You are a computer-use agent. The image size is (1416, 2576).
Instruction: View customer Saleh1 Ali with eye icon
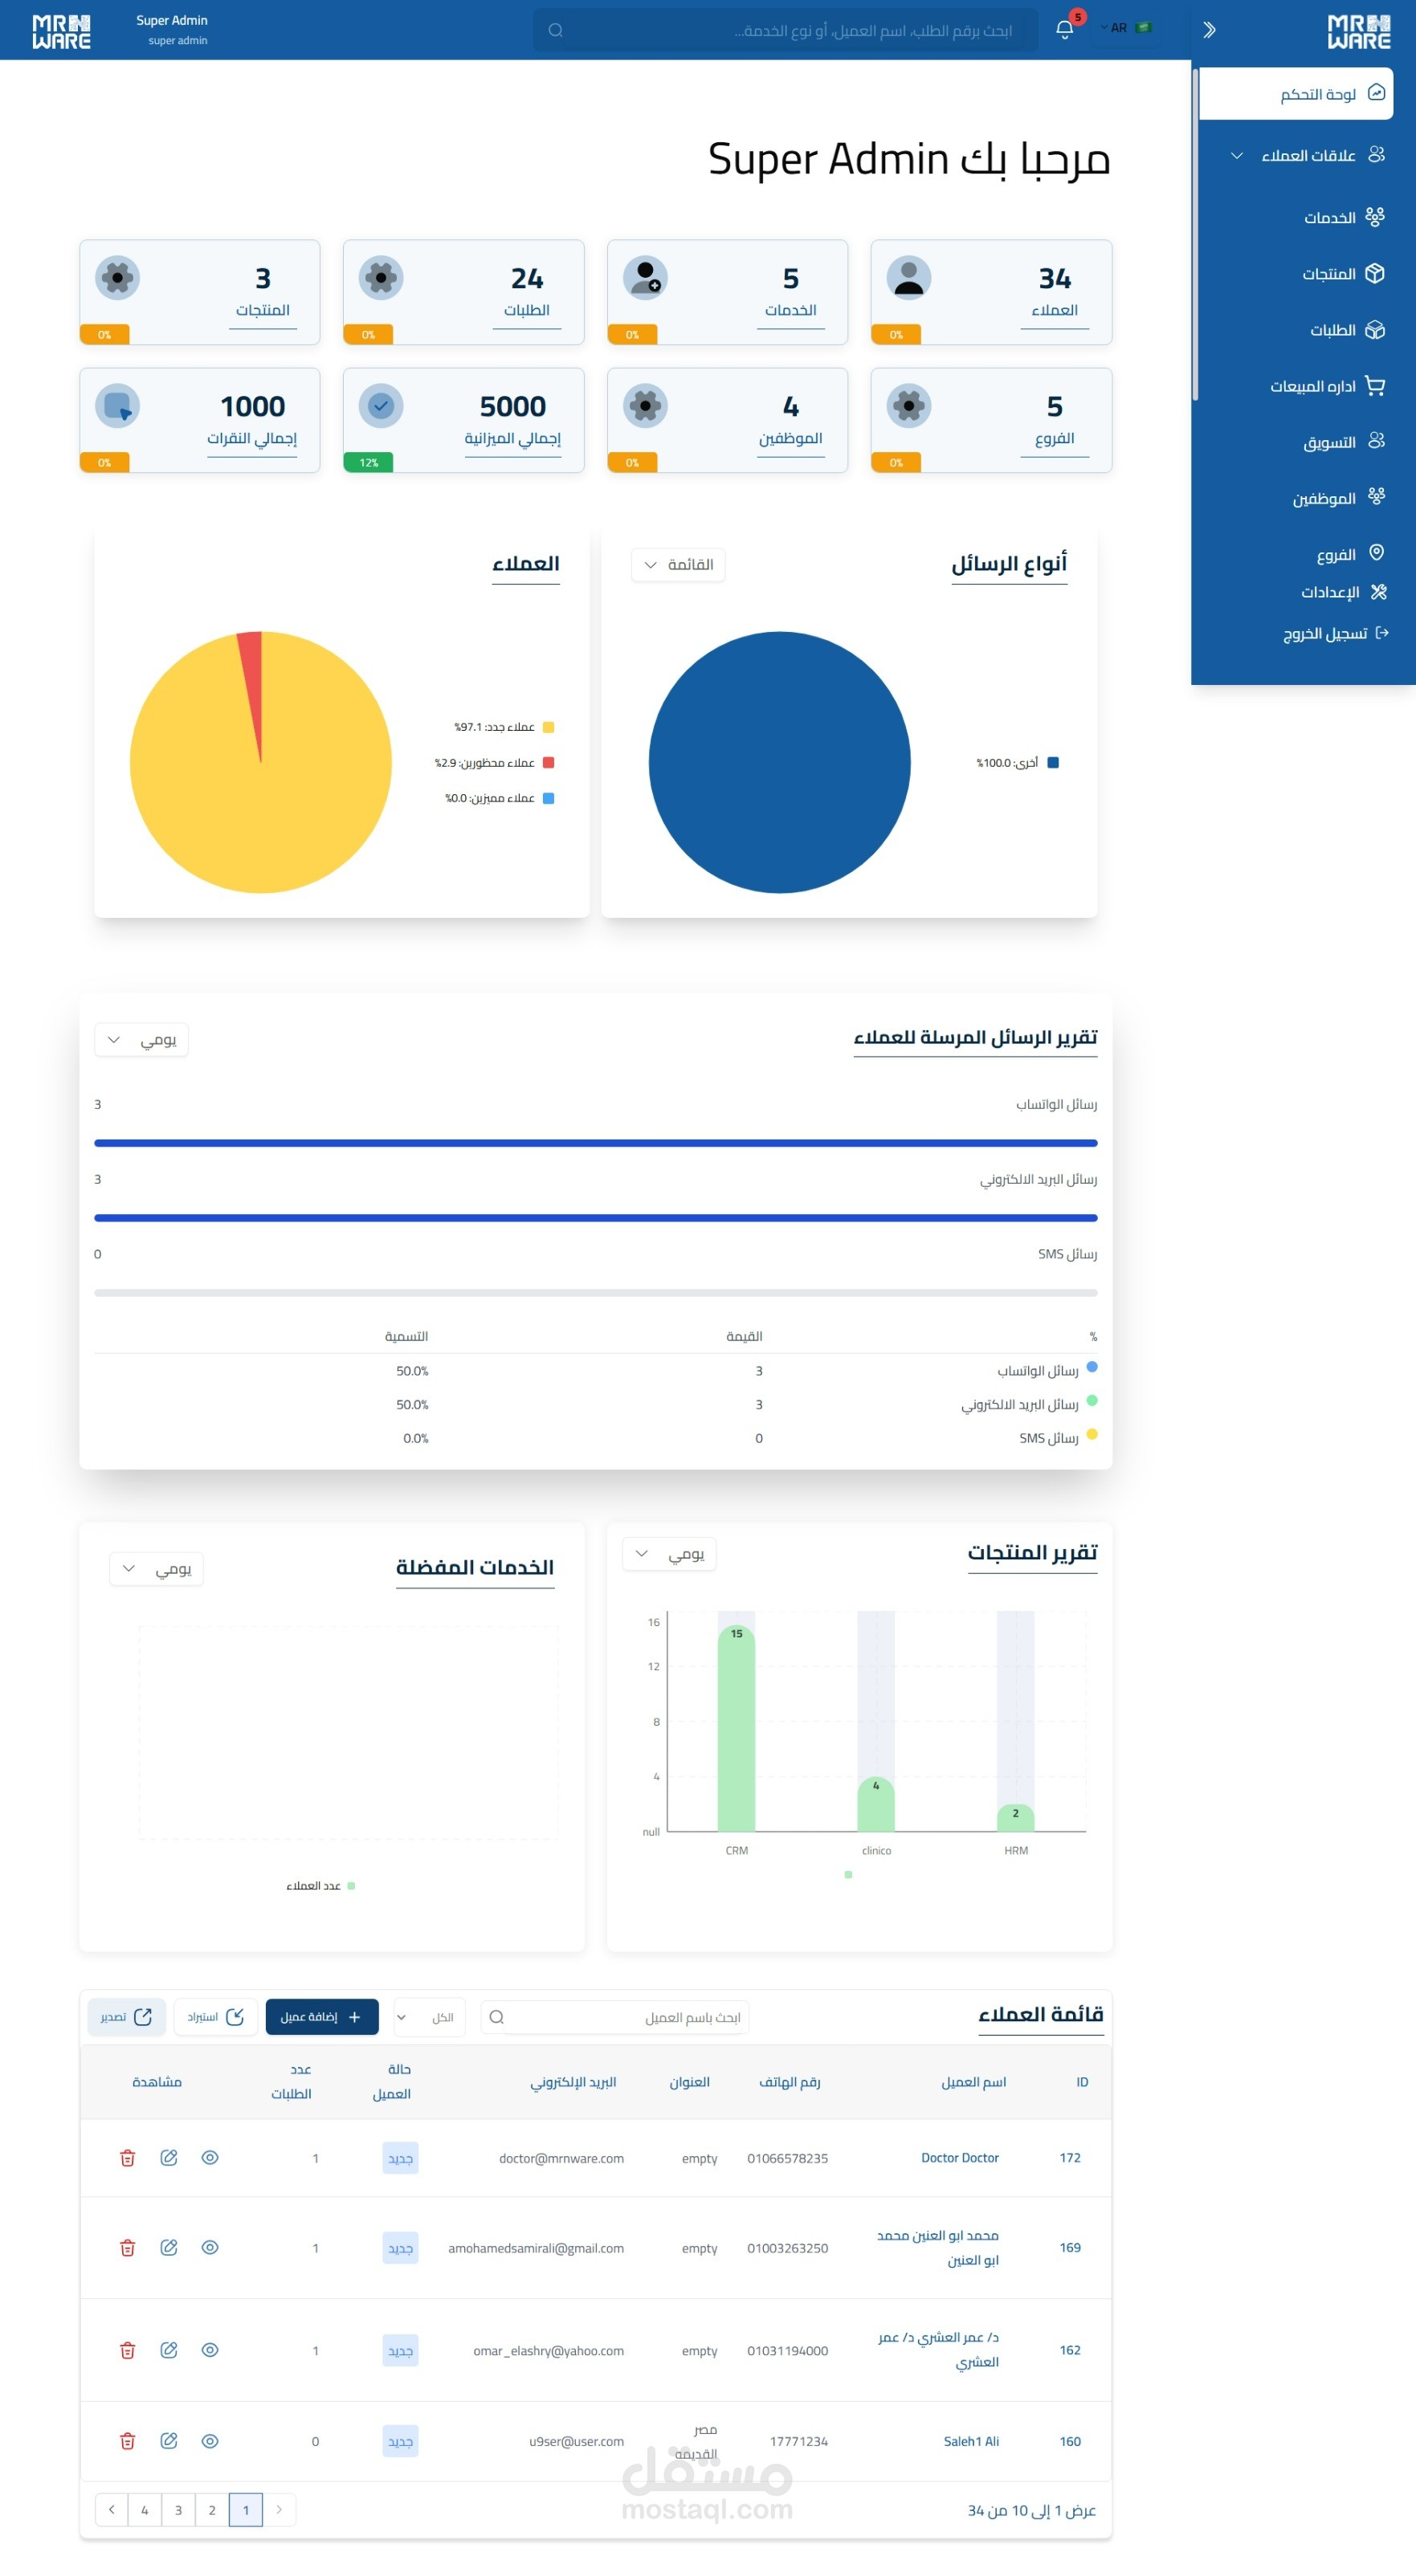pyautogui.click(x=210, y=2441)
